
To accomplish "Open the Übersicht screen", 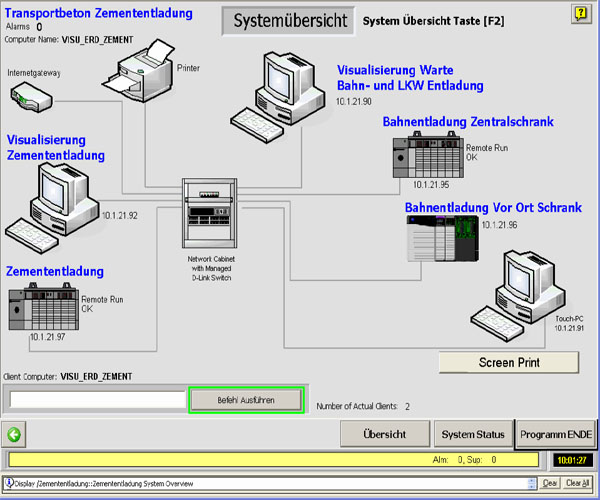I will click(384, 435).
